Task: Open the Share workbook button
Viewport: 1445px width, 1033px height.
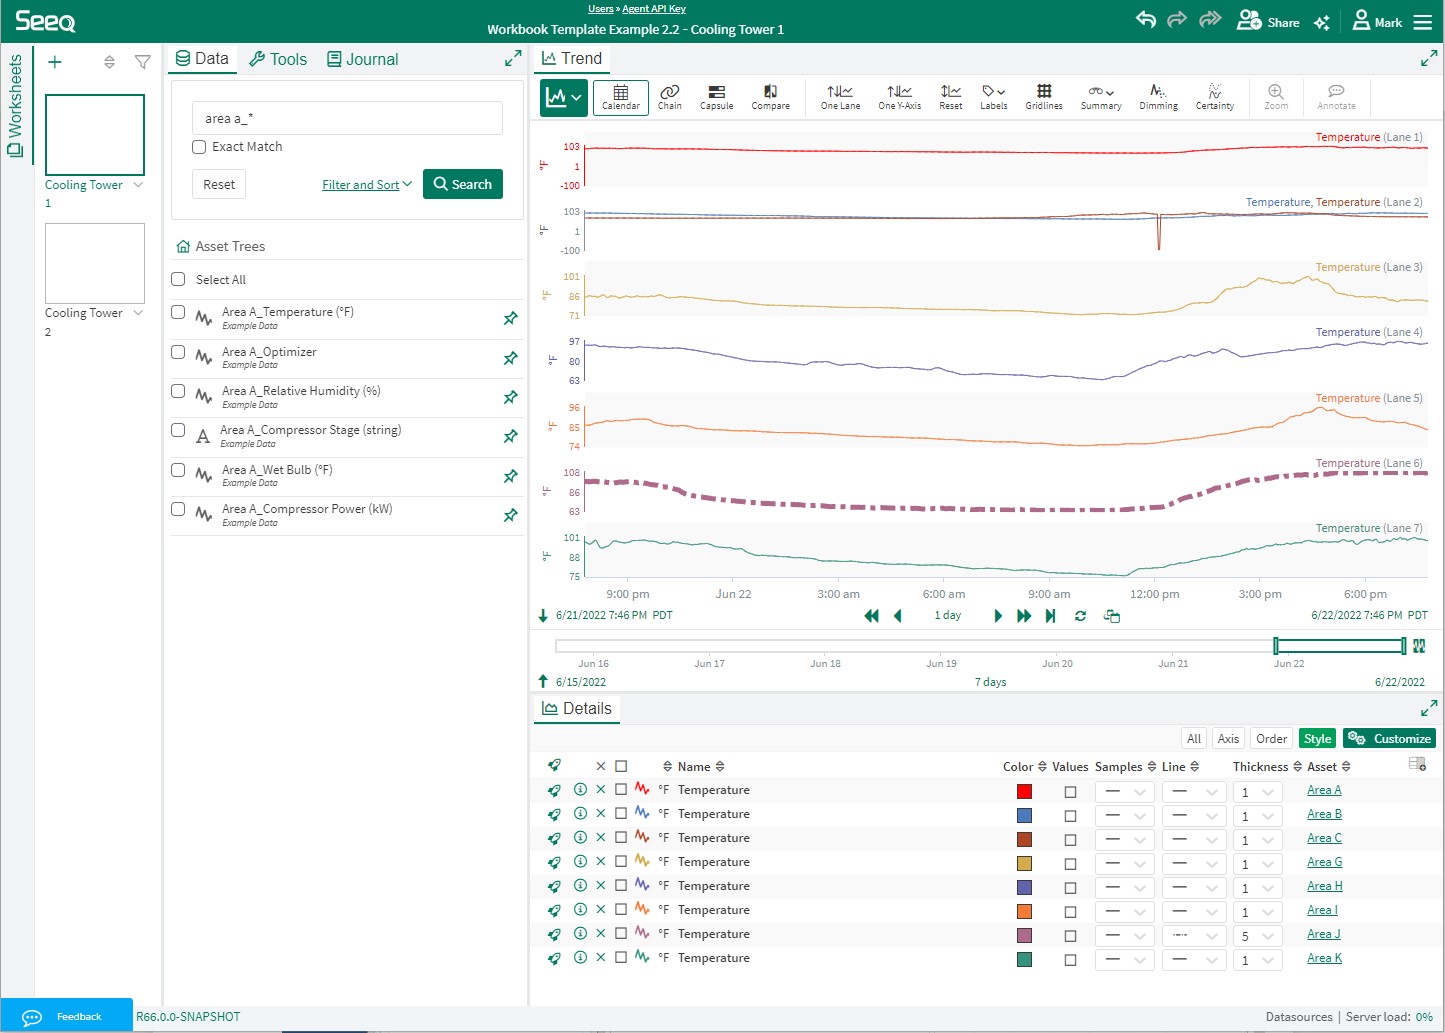Action: point(1268,21)
